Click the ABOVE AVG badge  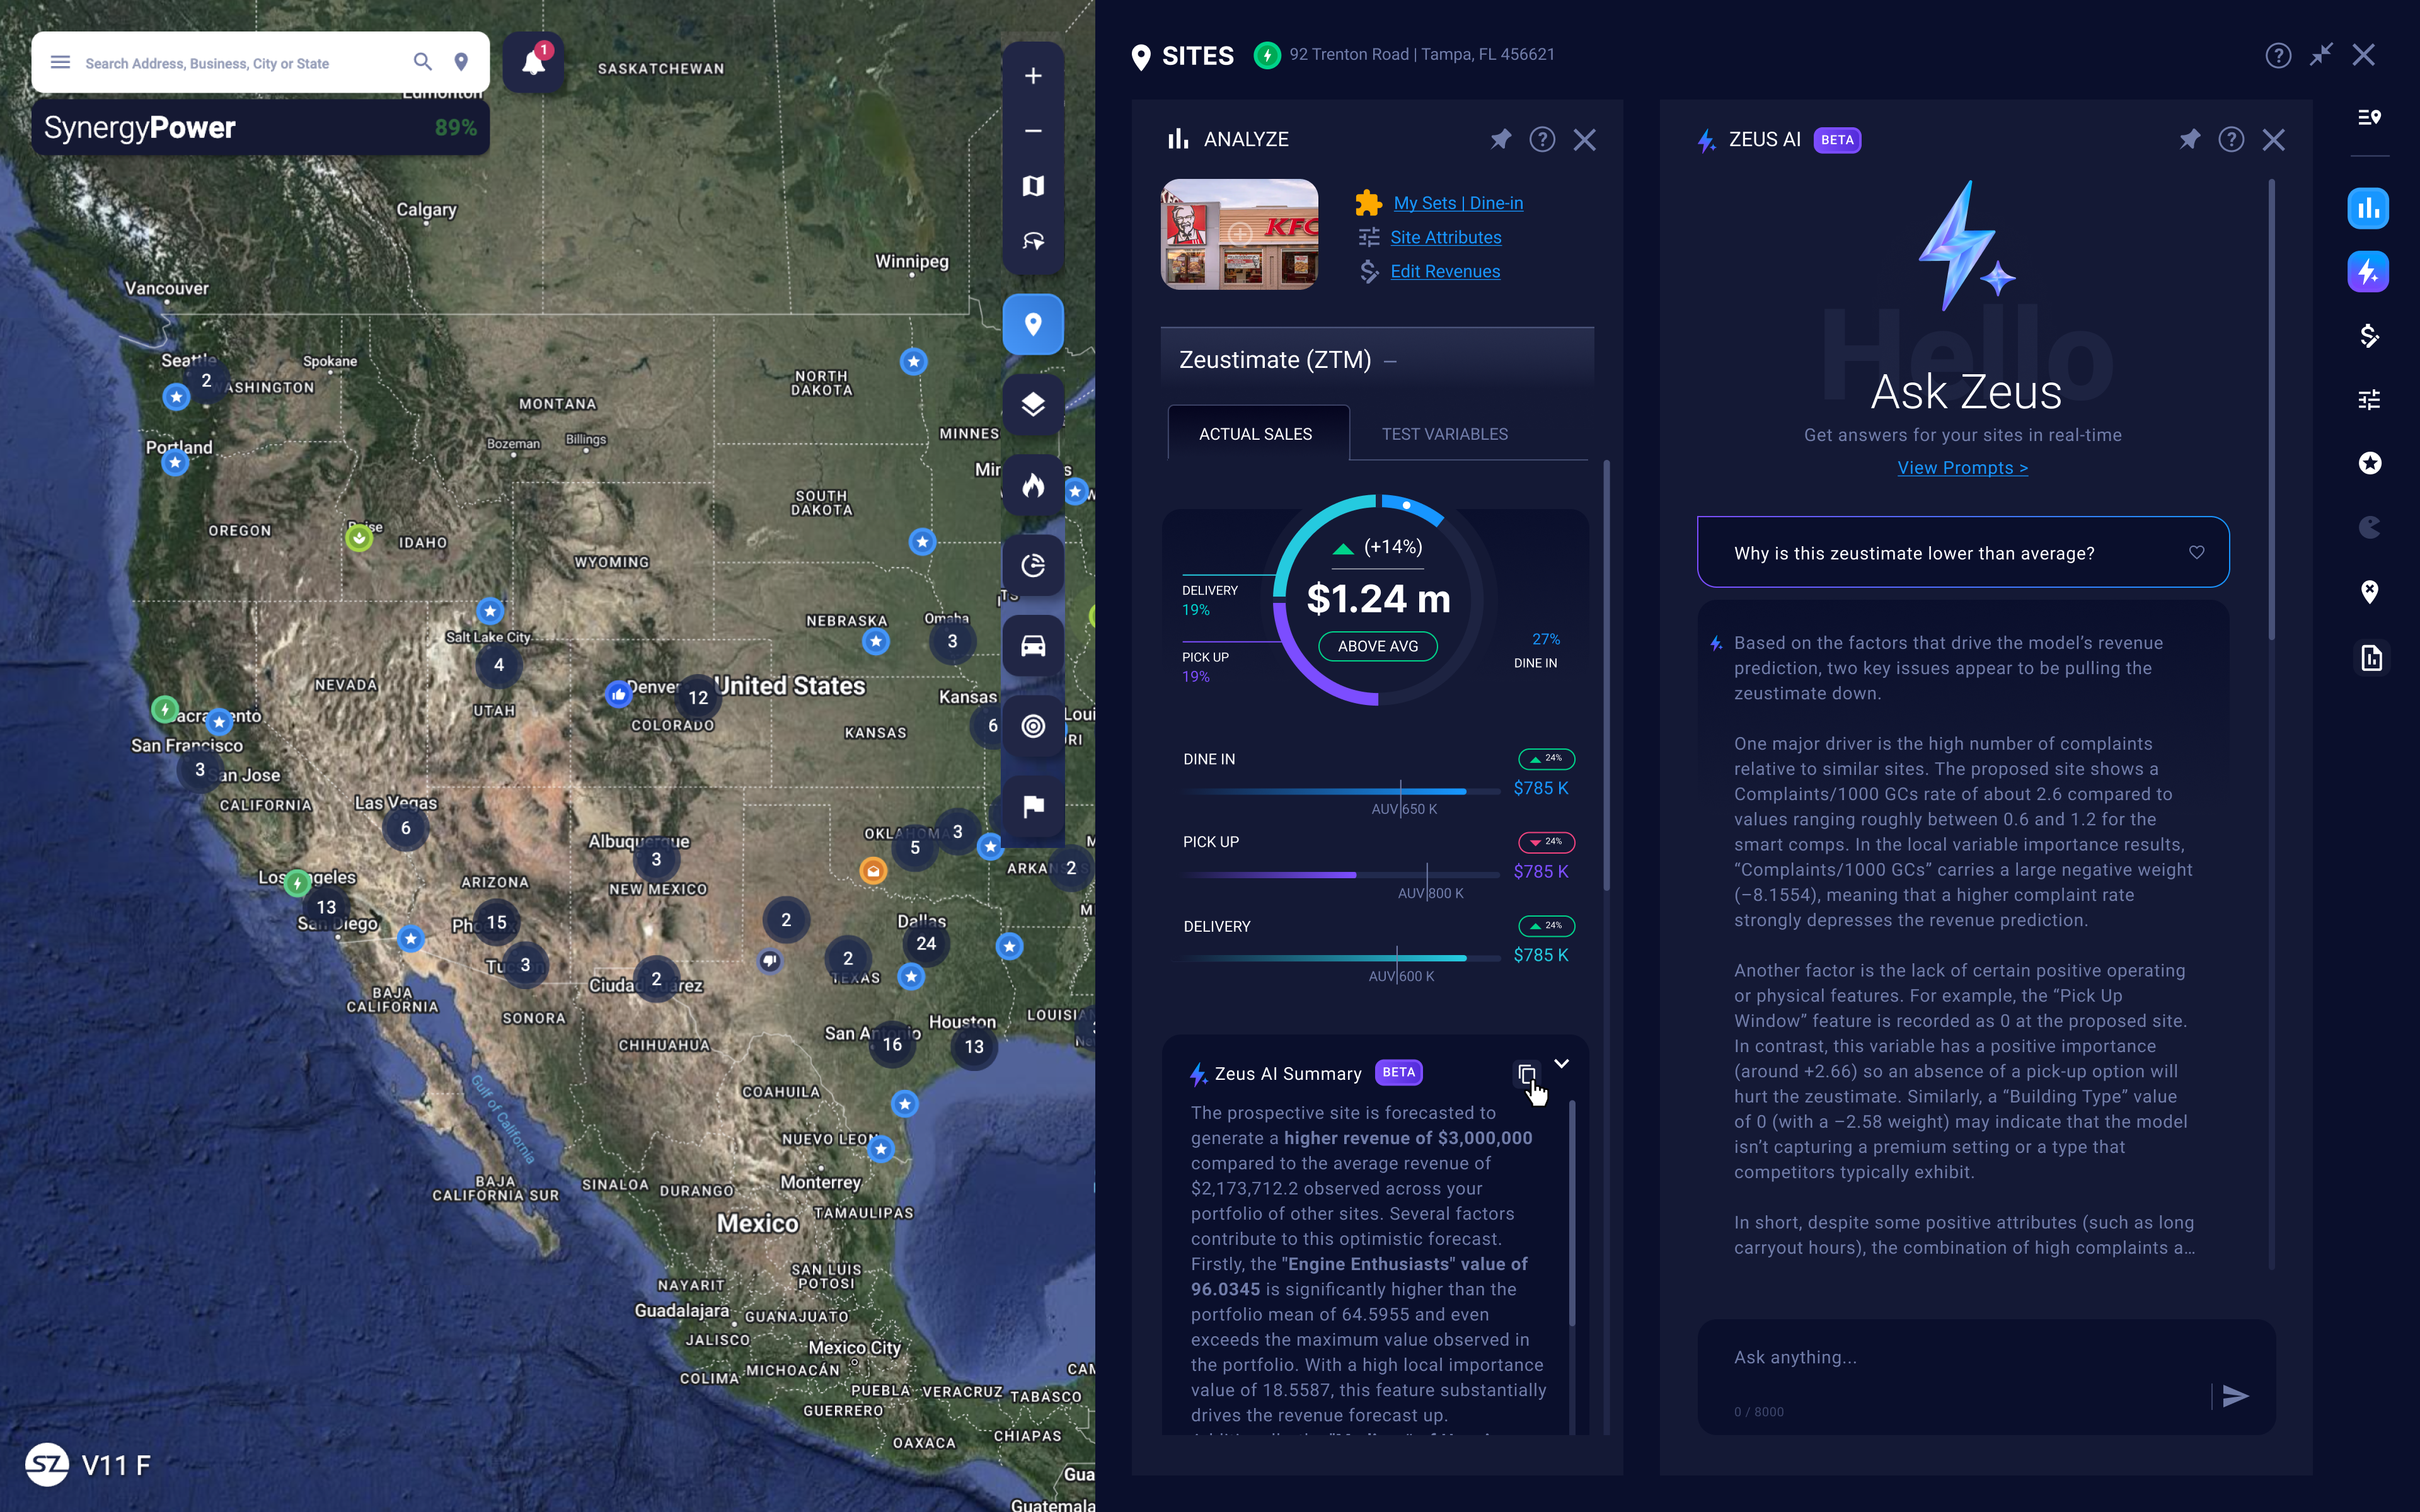click(x=1377, y=646)
